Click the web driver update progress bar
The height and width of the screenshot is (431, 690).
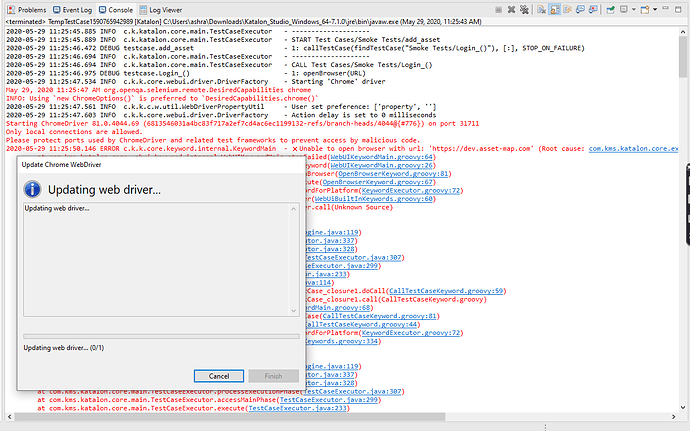161,336
